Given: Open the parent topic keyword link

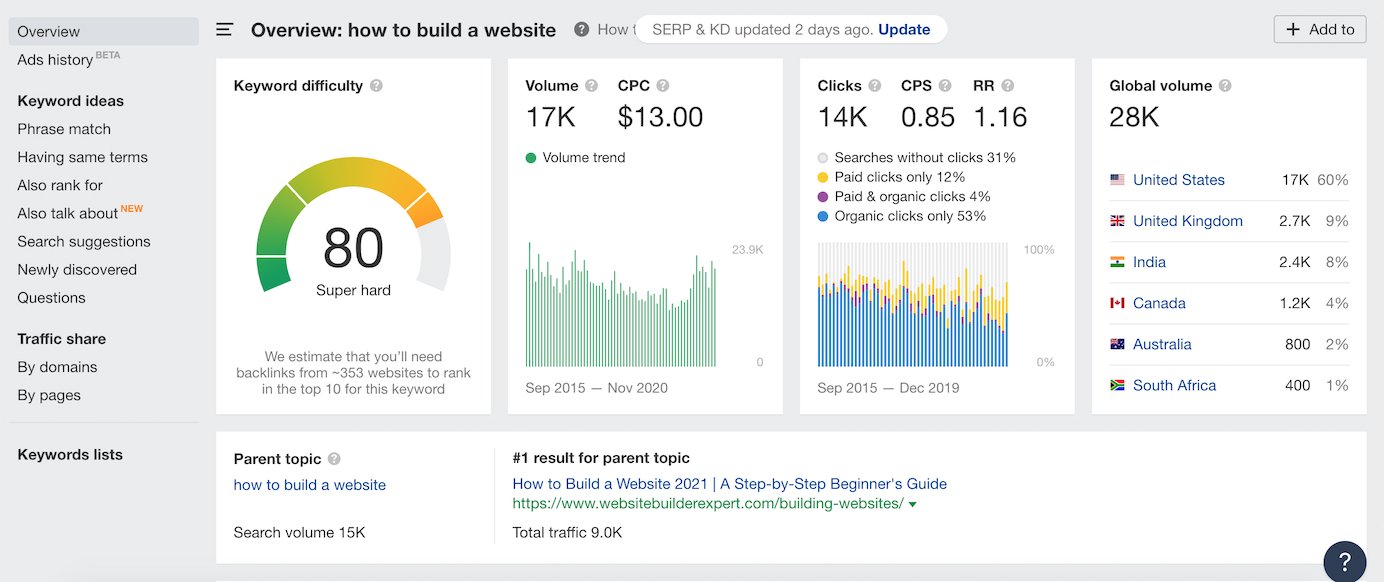Looking at the screenshot, I should pos(309,485).
